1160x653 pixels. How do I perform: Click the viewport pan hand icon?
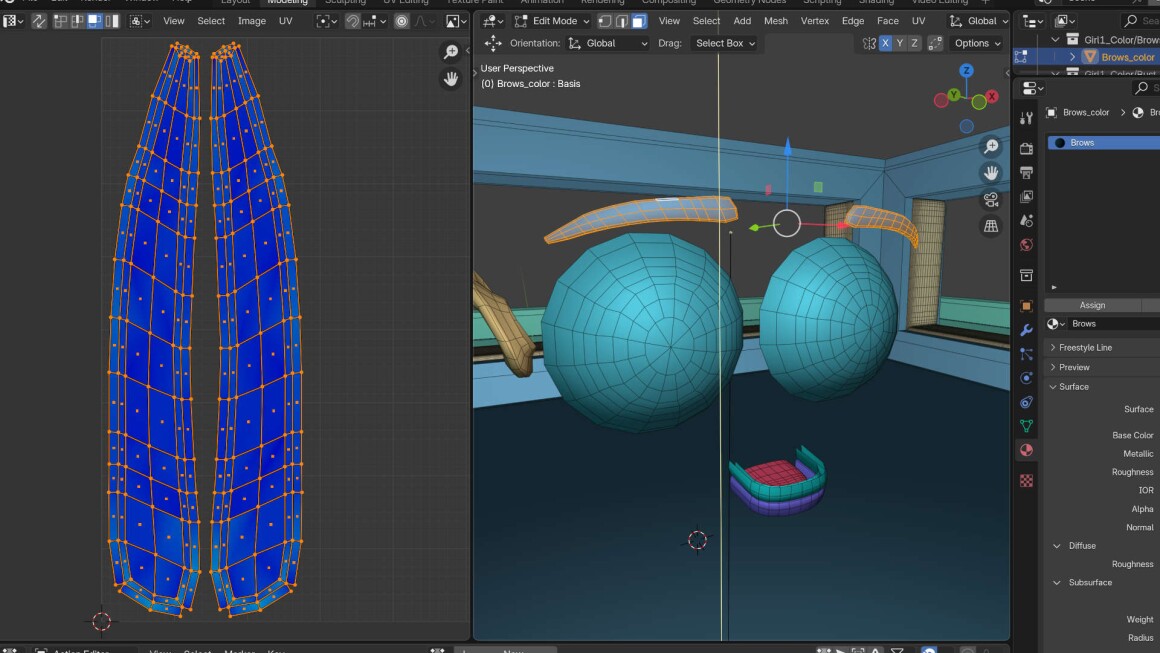[991, 173]
